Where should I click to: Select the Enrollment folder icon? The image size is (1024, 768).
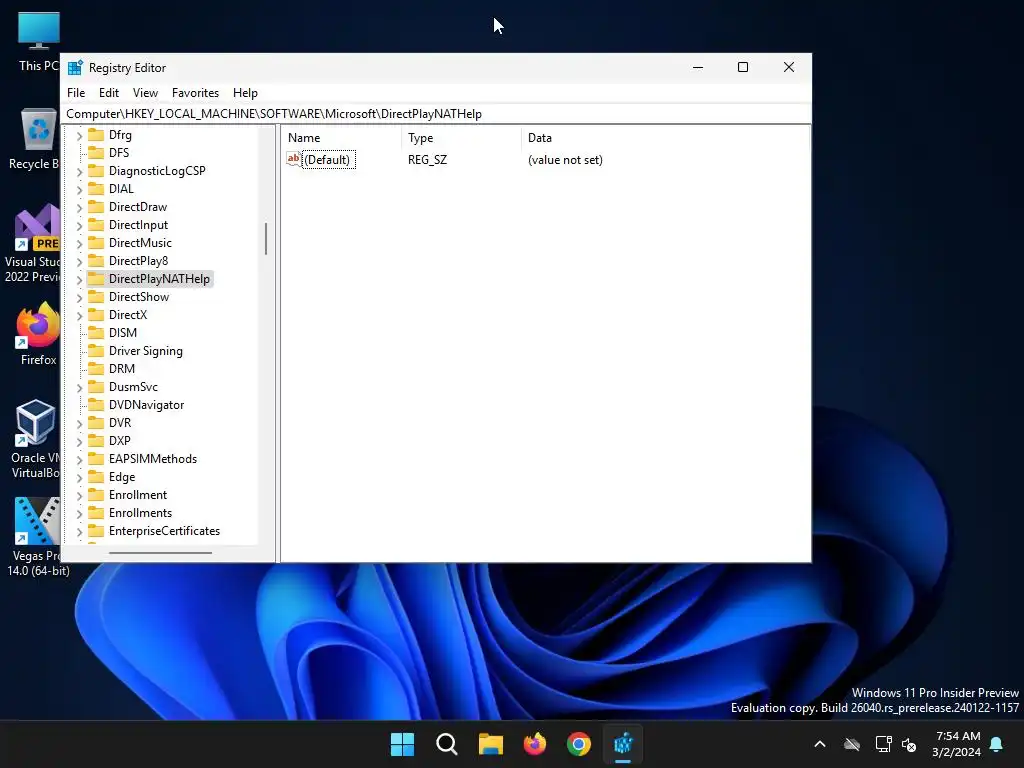tap(96, 495)
